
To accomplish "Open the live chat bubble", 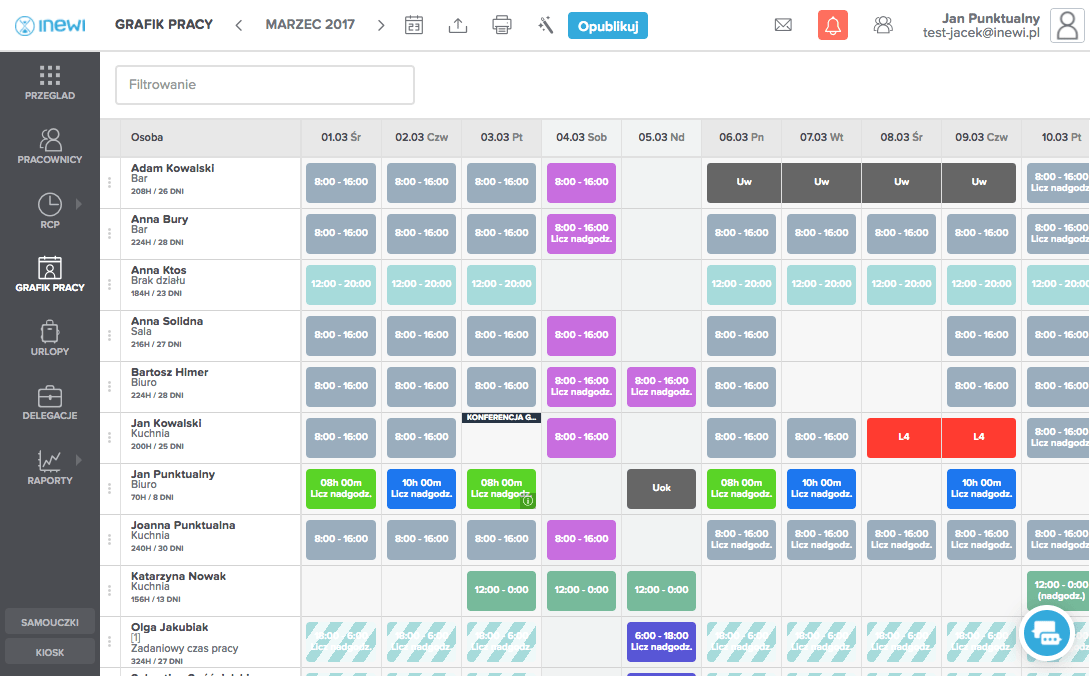I will [1046, 632].
